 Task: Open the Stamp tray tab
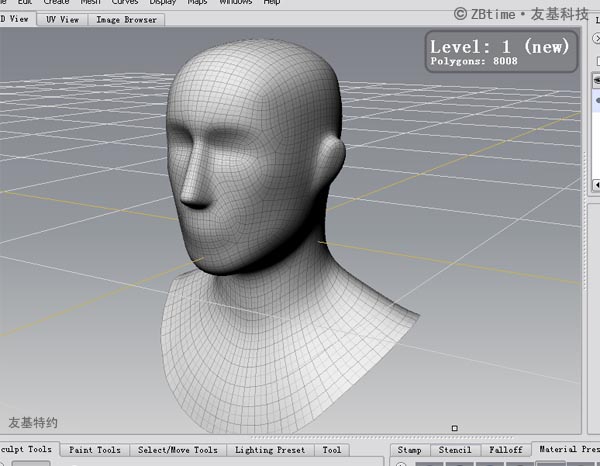[409, 450]
